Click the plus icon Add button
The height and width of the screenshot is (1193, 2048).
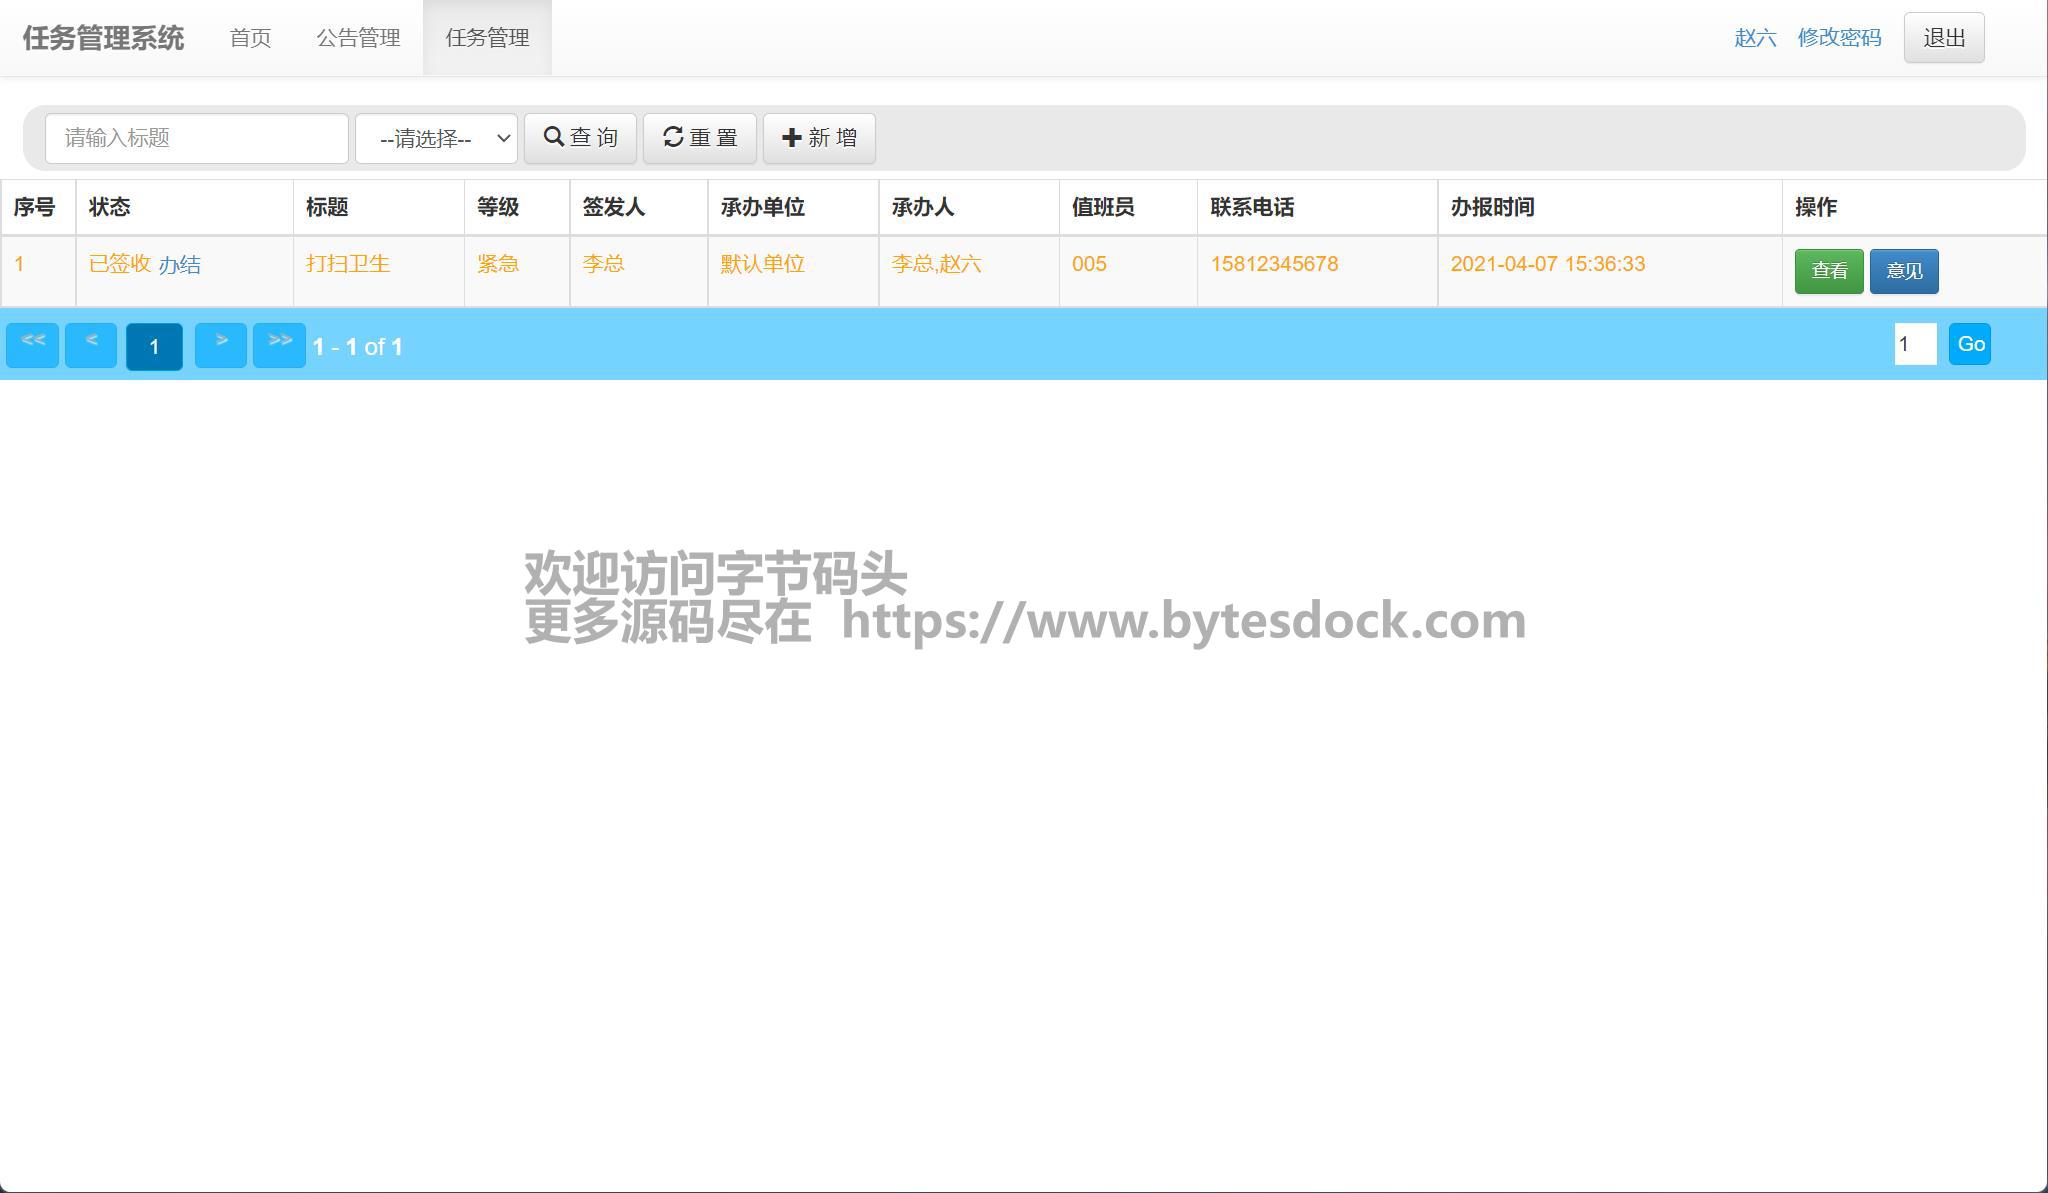pyautogui.click(x=818, y=138)
